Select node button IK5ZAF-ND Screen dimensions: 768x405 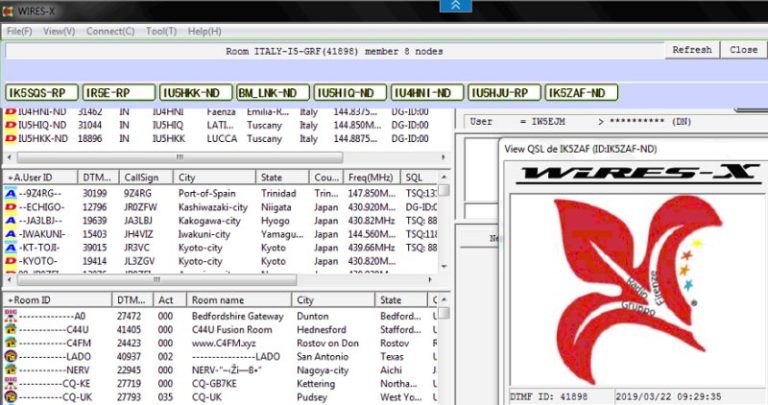click(x=581, y=93)
